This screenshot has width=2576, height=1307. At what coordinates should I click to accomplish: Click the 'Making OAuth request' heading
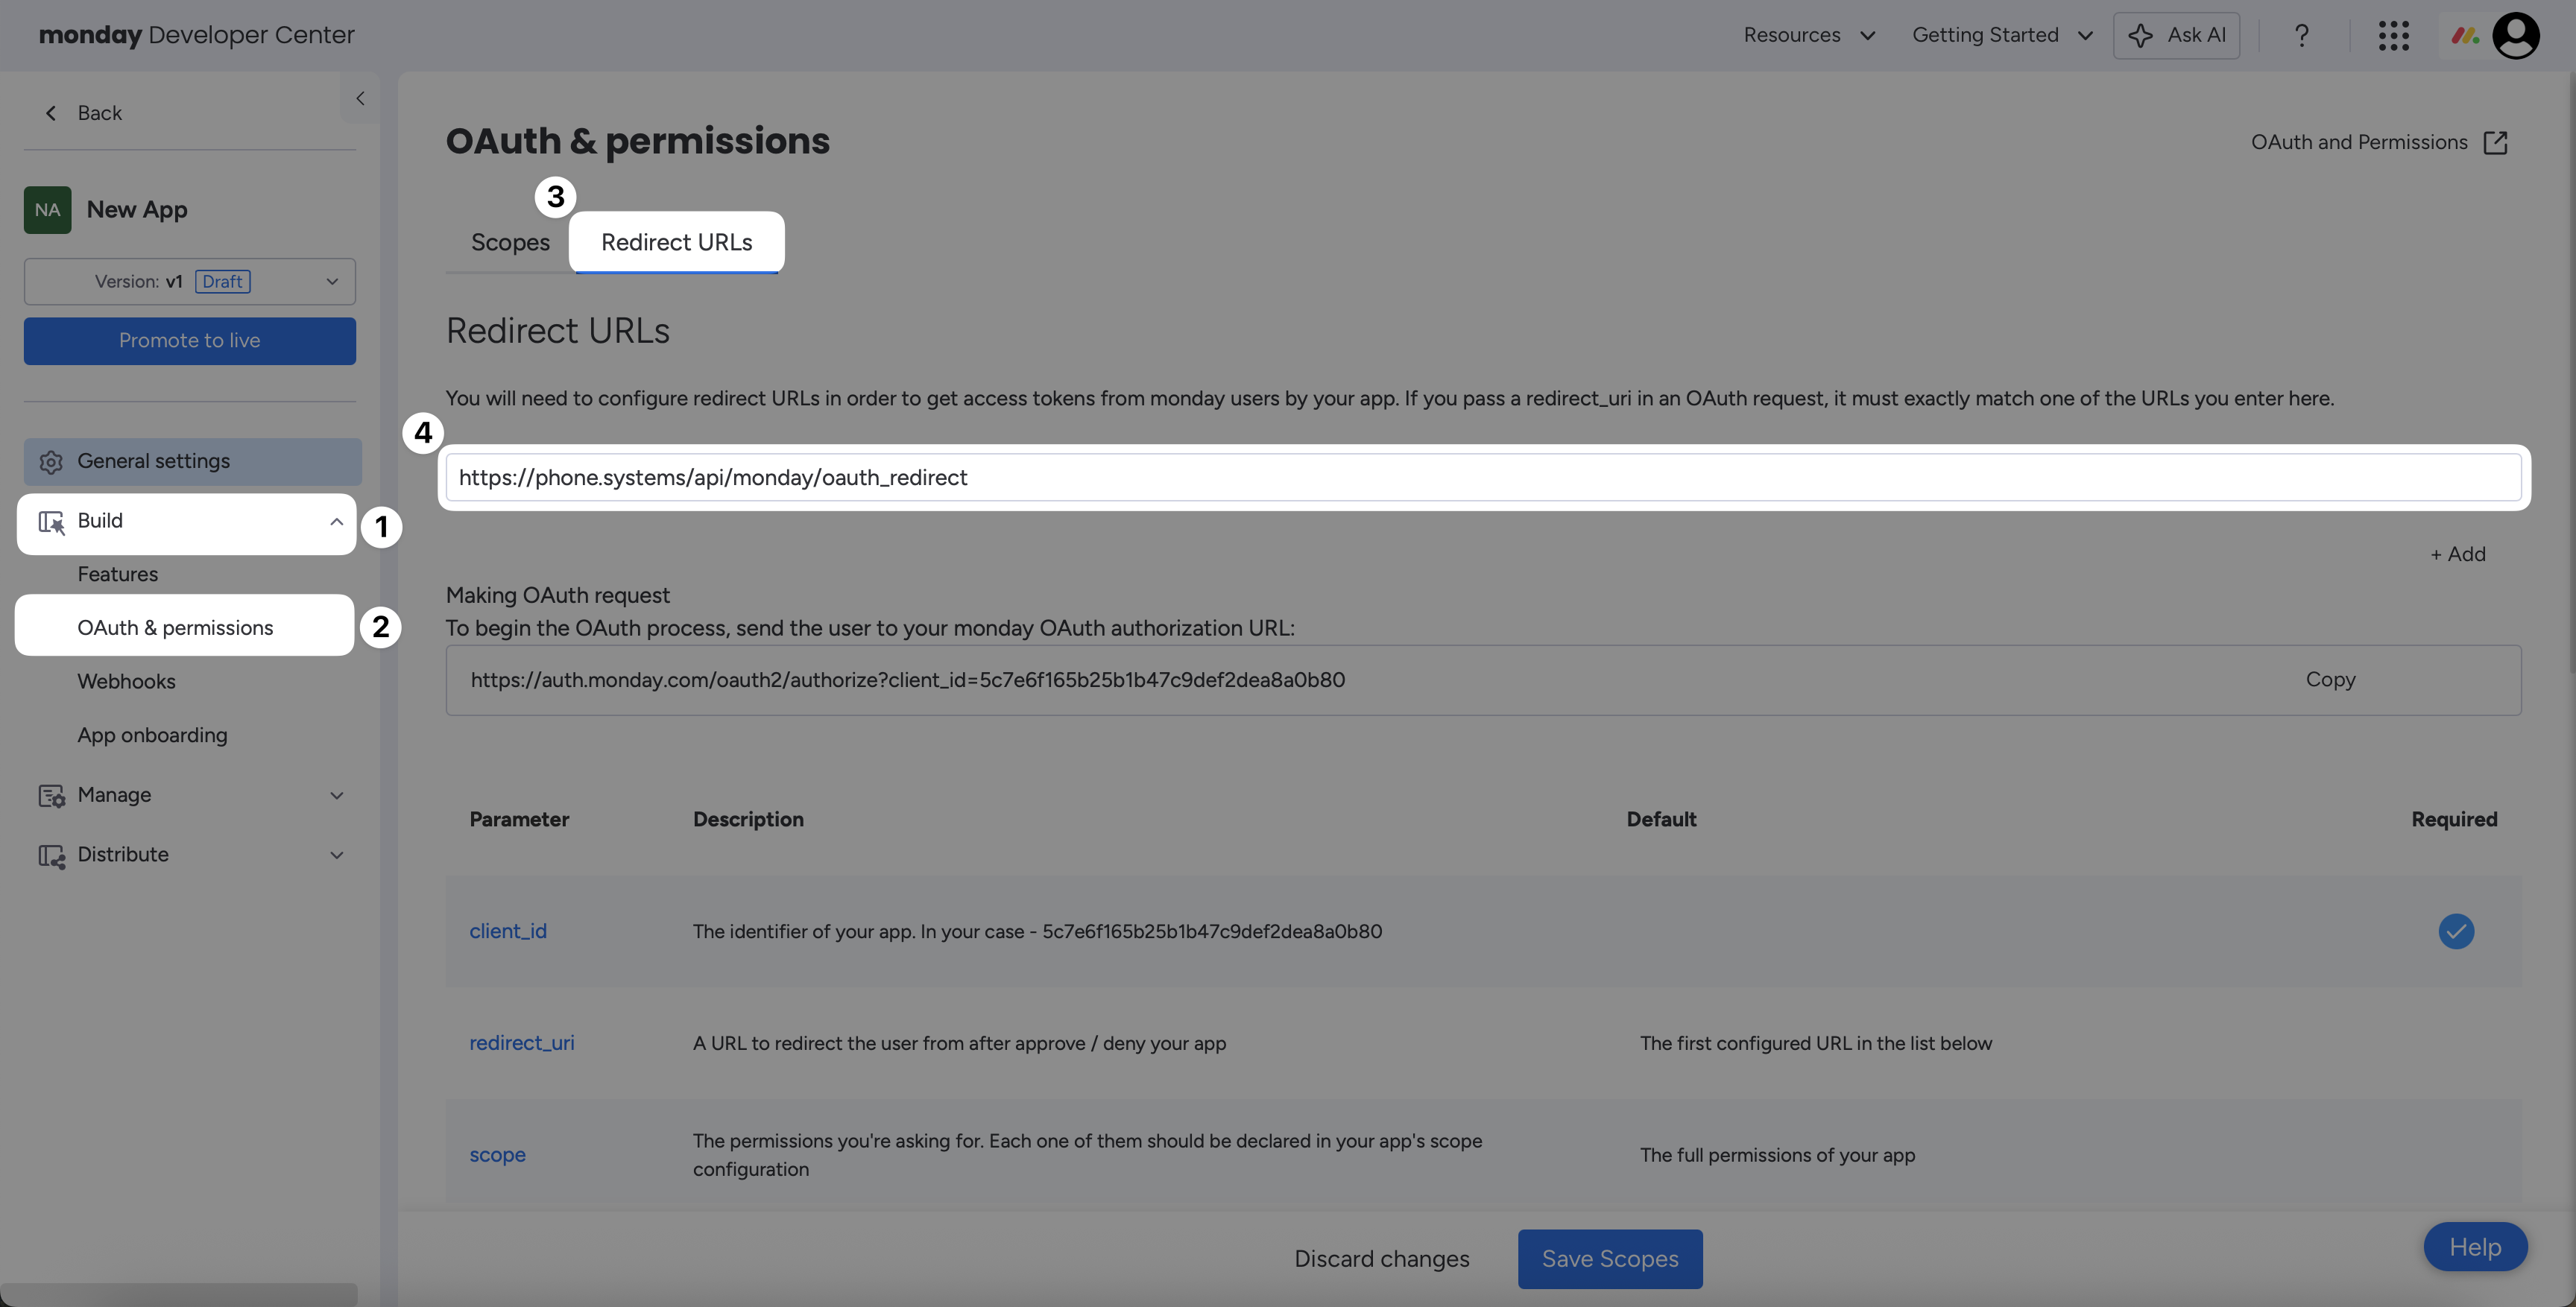(x=558, y=596)
